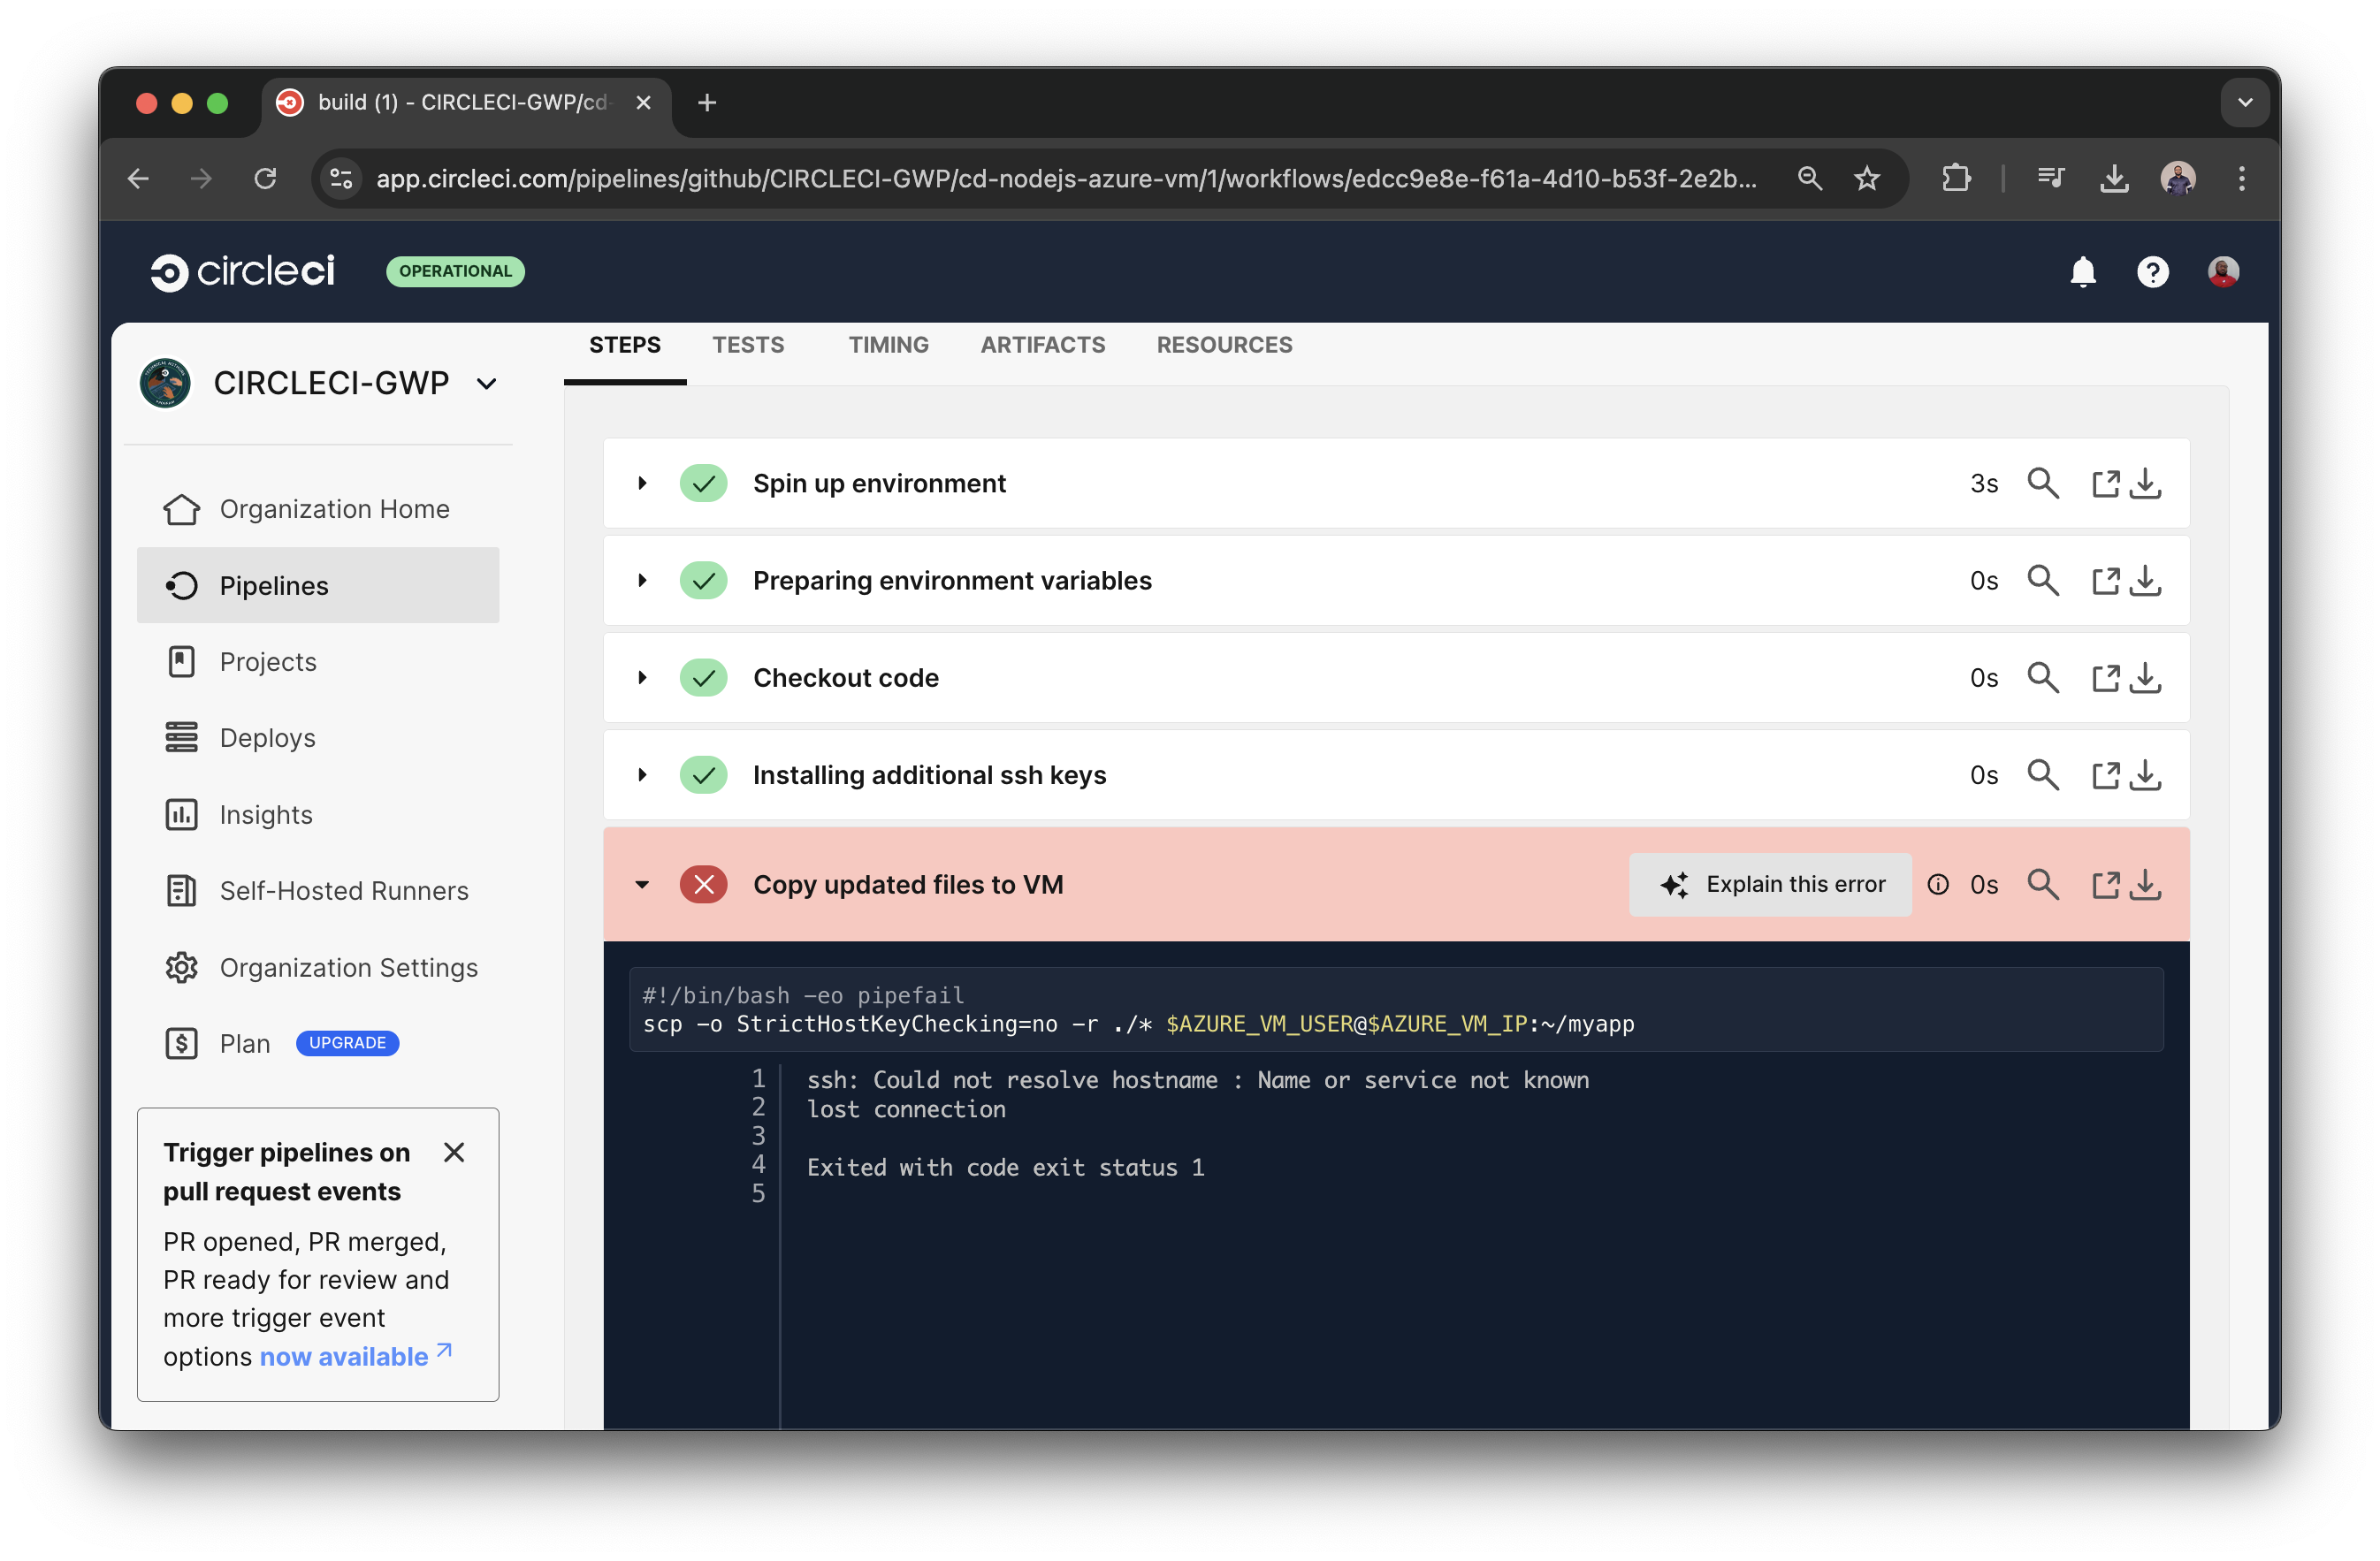The image size is (2380, 1561).
Task: Switch to the Artifacts tab
Action: pyautogui.click(x=1042, y=345)
